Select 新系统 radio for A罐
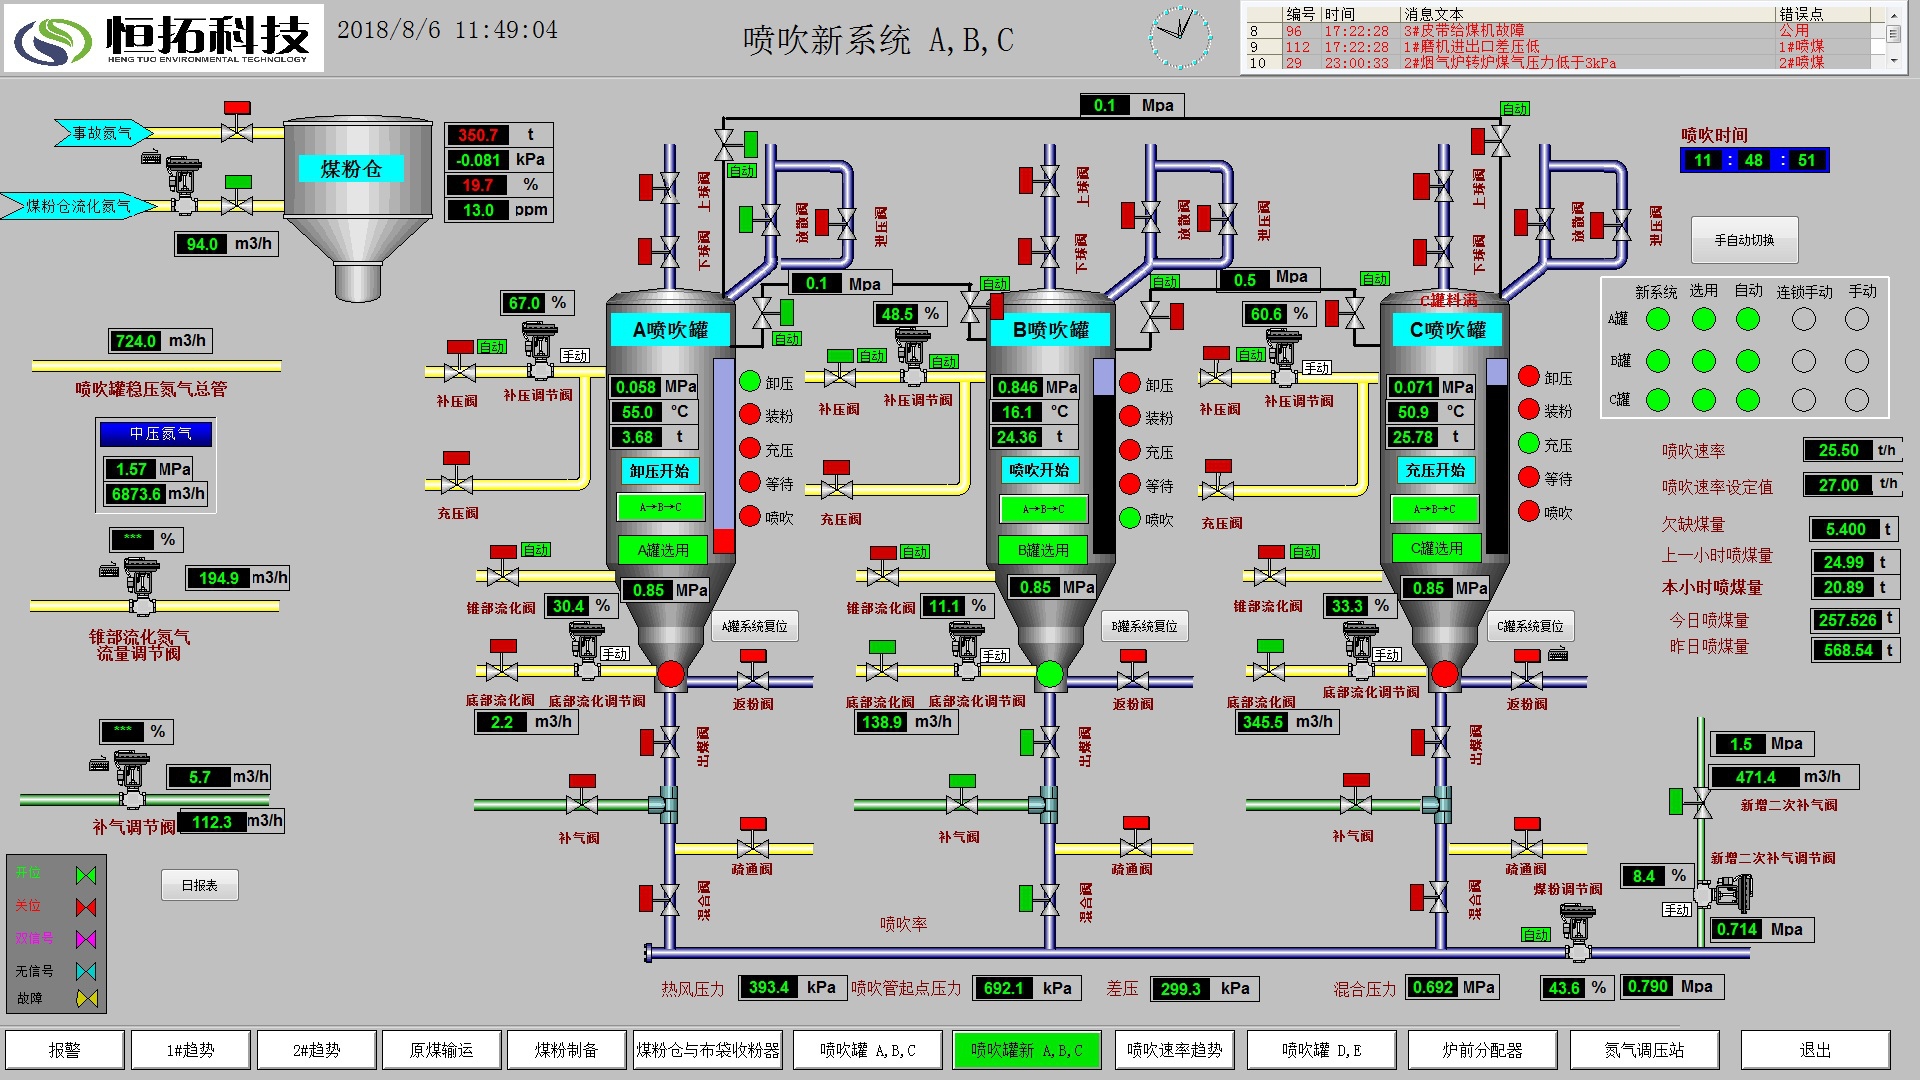Viewport: 1920px width, 1080px height. coord(1658,319)
